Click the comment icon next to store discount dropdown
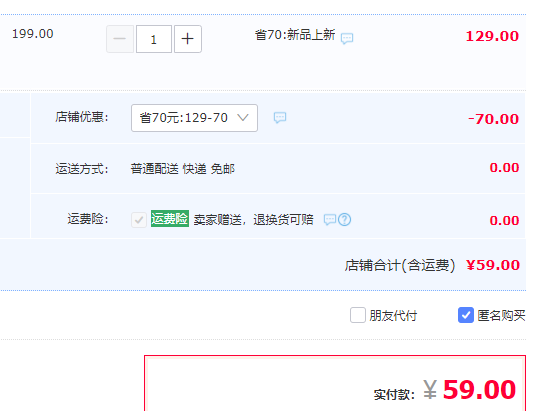 click(280, 117)
